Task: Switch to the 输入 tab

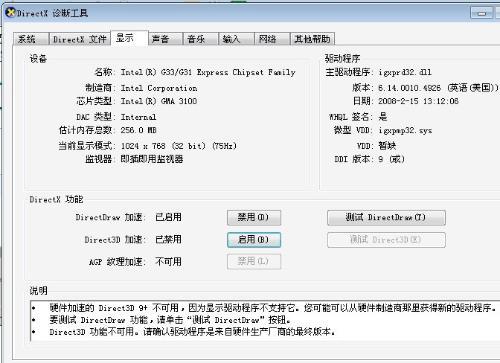Action: point(237,39)
